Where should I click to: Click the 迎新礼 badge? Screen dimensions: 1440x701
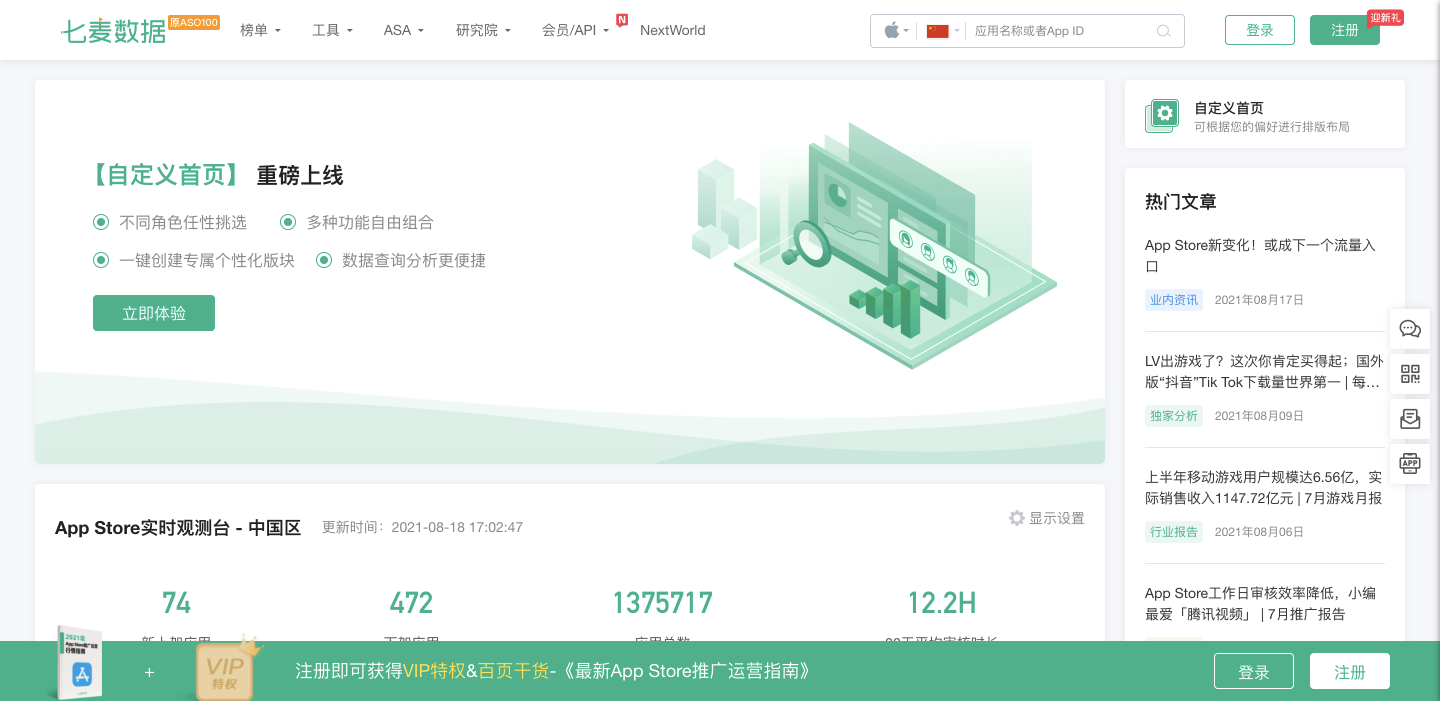point(1385,18)
